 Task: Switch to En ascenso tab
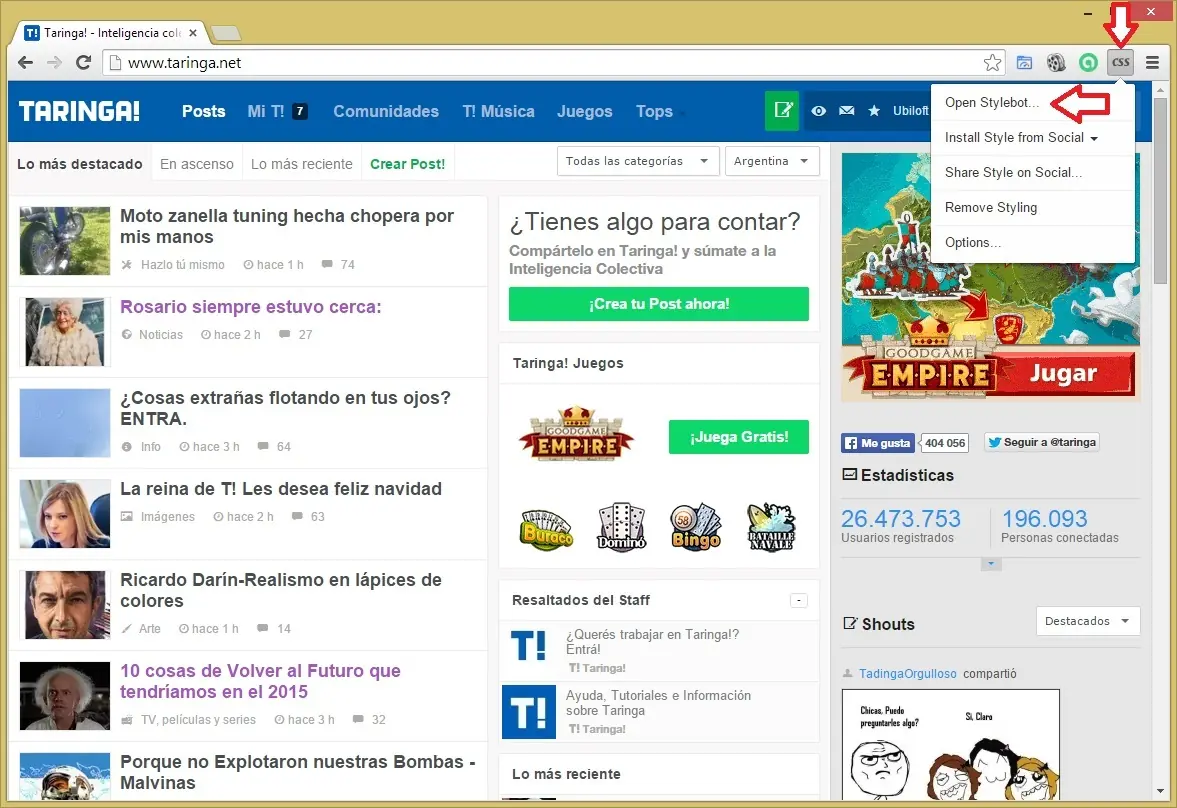pyautogui.click(x=197, y=164)
